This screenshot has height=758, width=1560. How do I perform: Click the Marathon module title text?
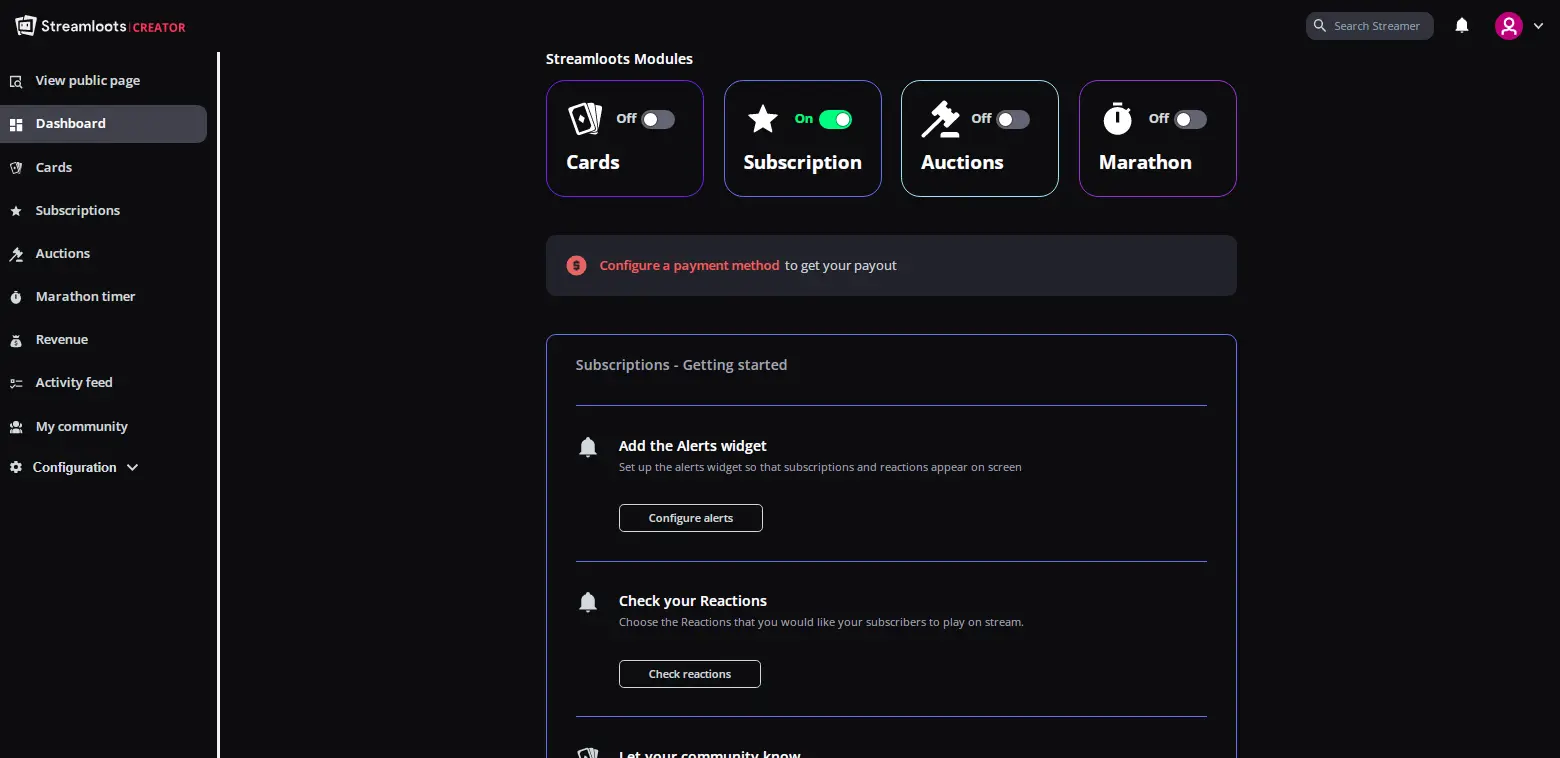[x=1145, y=162]
